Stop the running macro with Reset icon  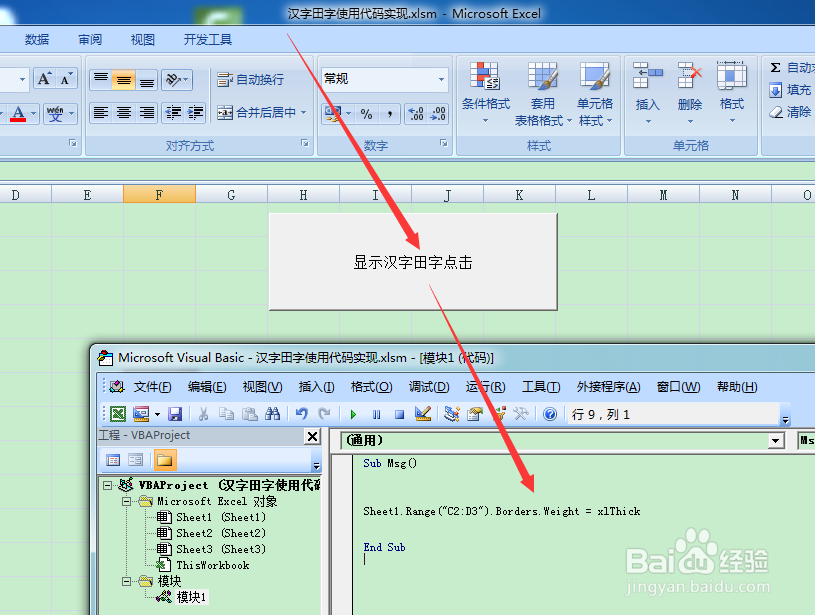pos(397,413)
